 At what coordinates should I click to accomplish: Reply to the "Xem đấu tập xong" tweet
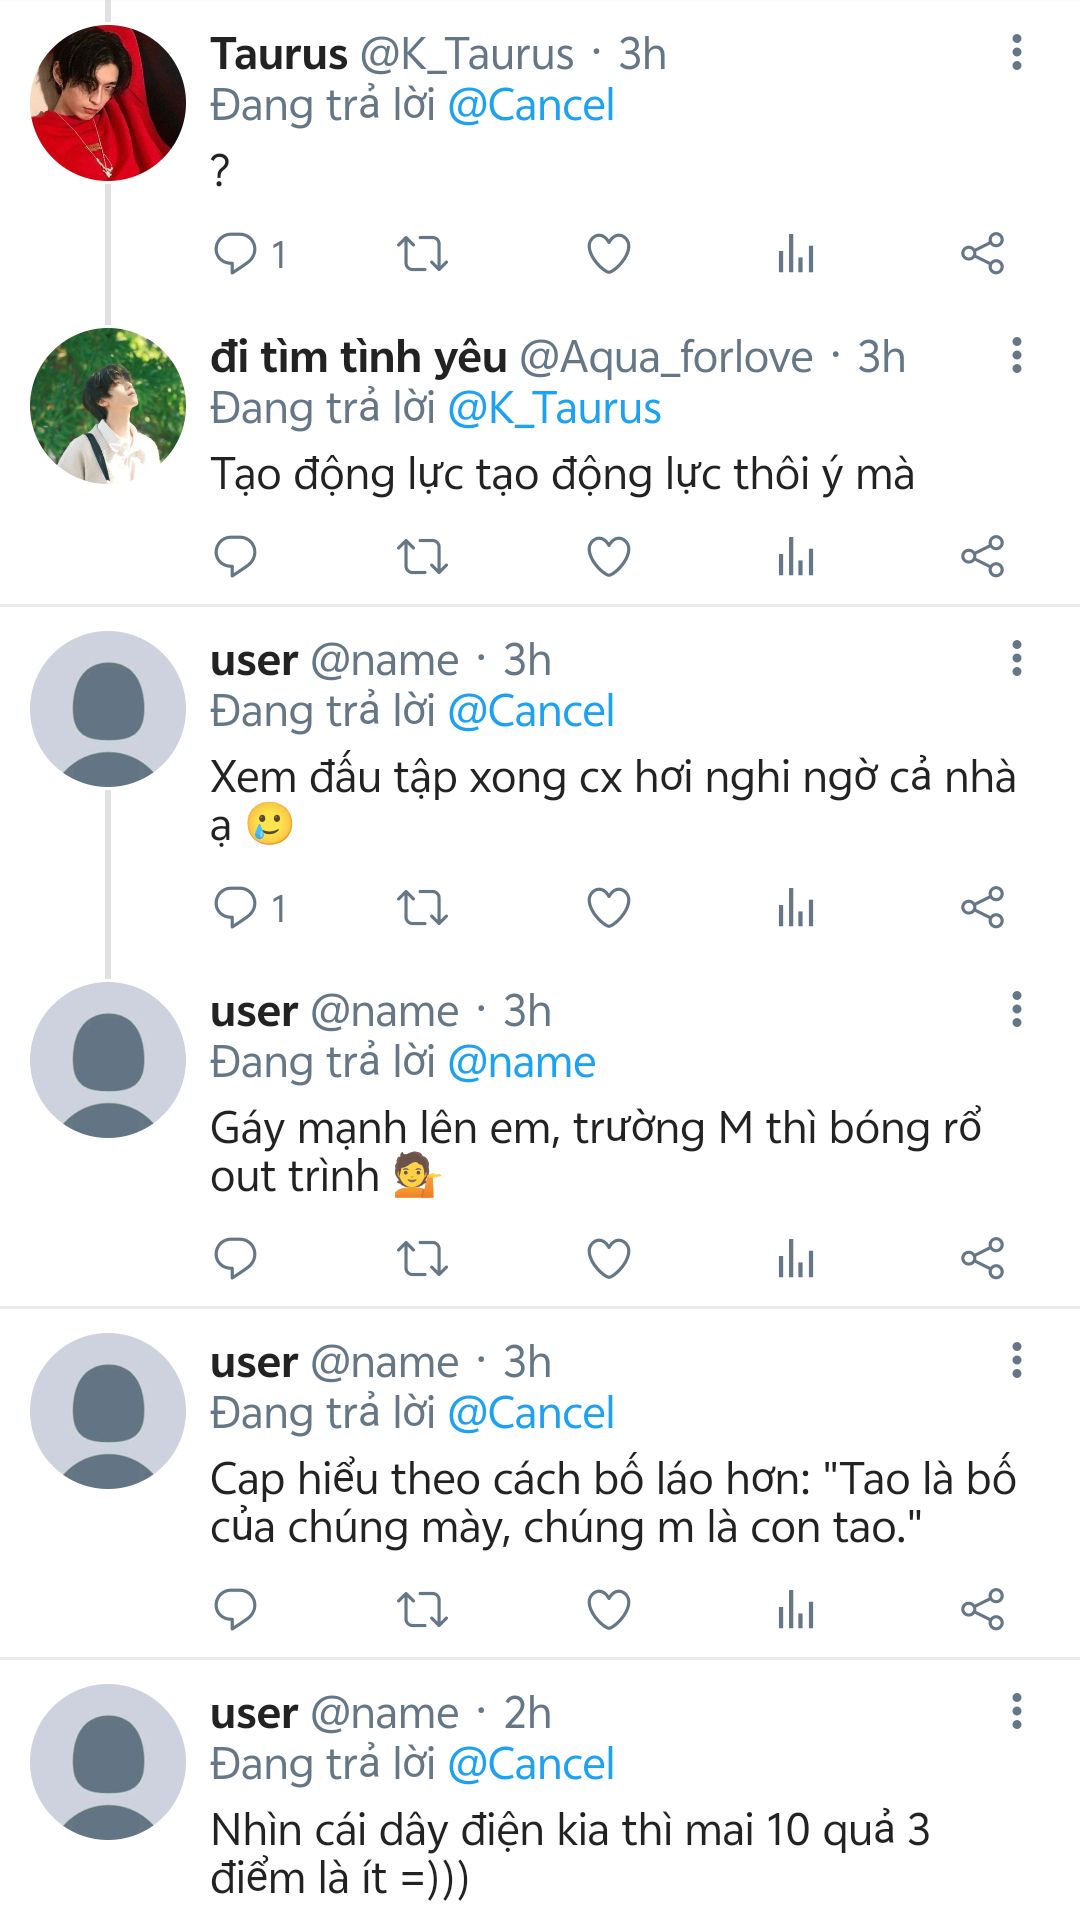pos(236,908)
